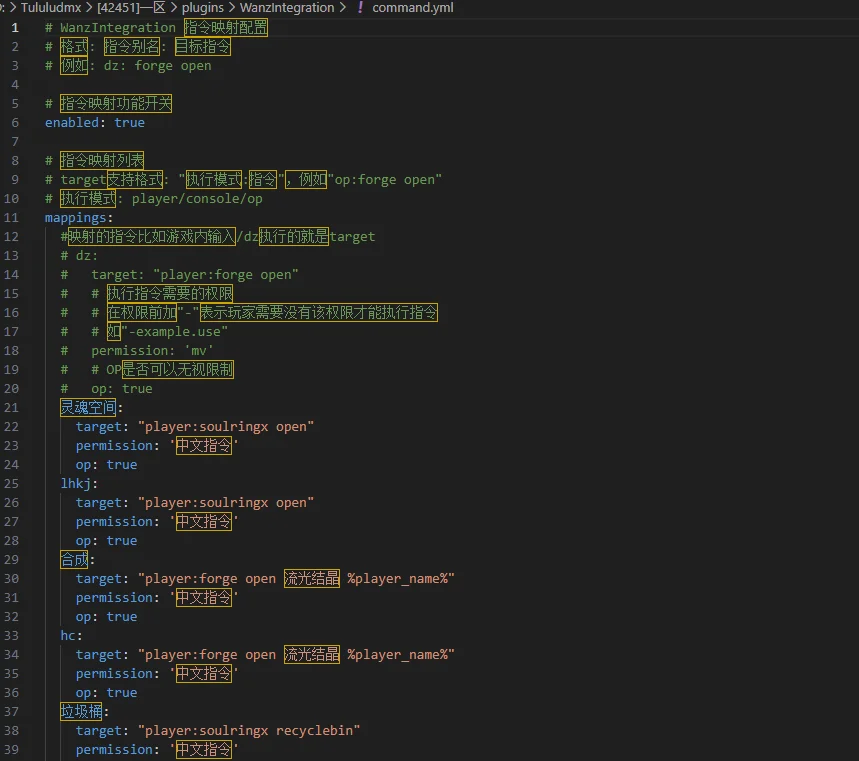Click the 'true' value after enabled
Image resolution: width=859 pixels, height=761 pixels.
[x=129, y=123]
